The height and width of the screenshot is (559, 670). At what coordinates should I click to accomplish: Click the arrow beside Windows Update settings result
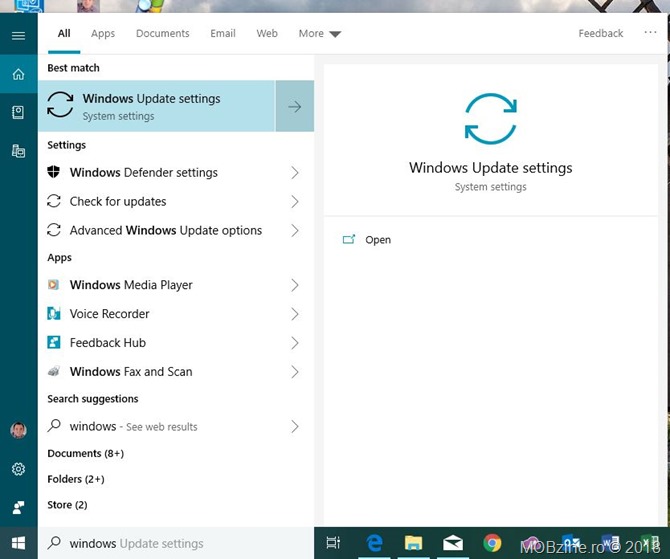294,106
